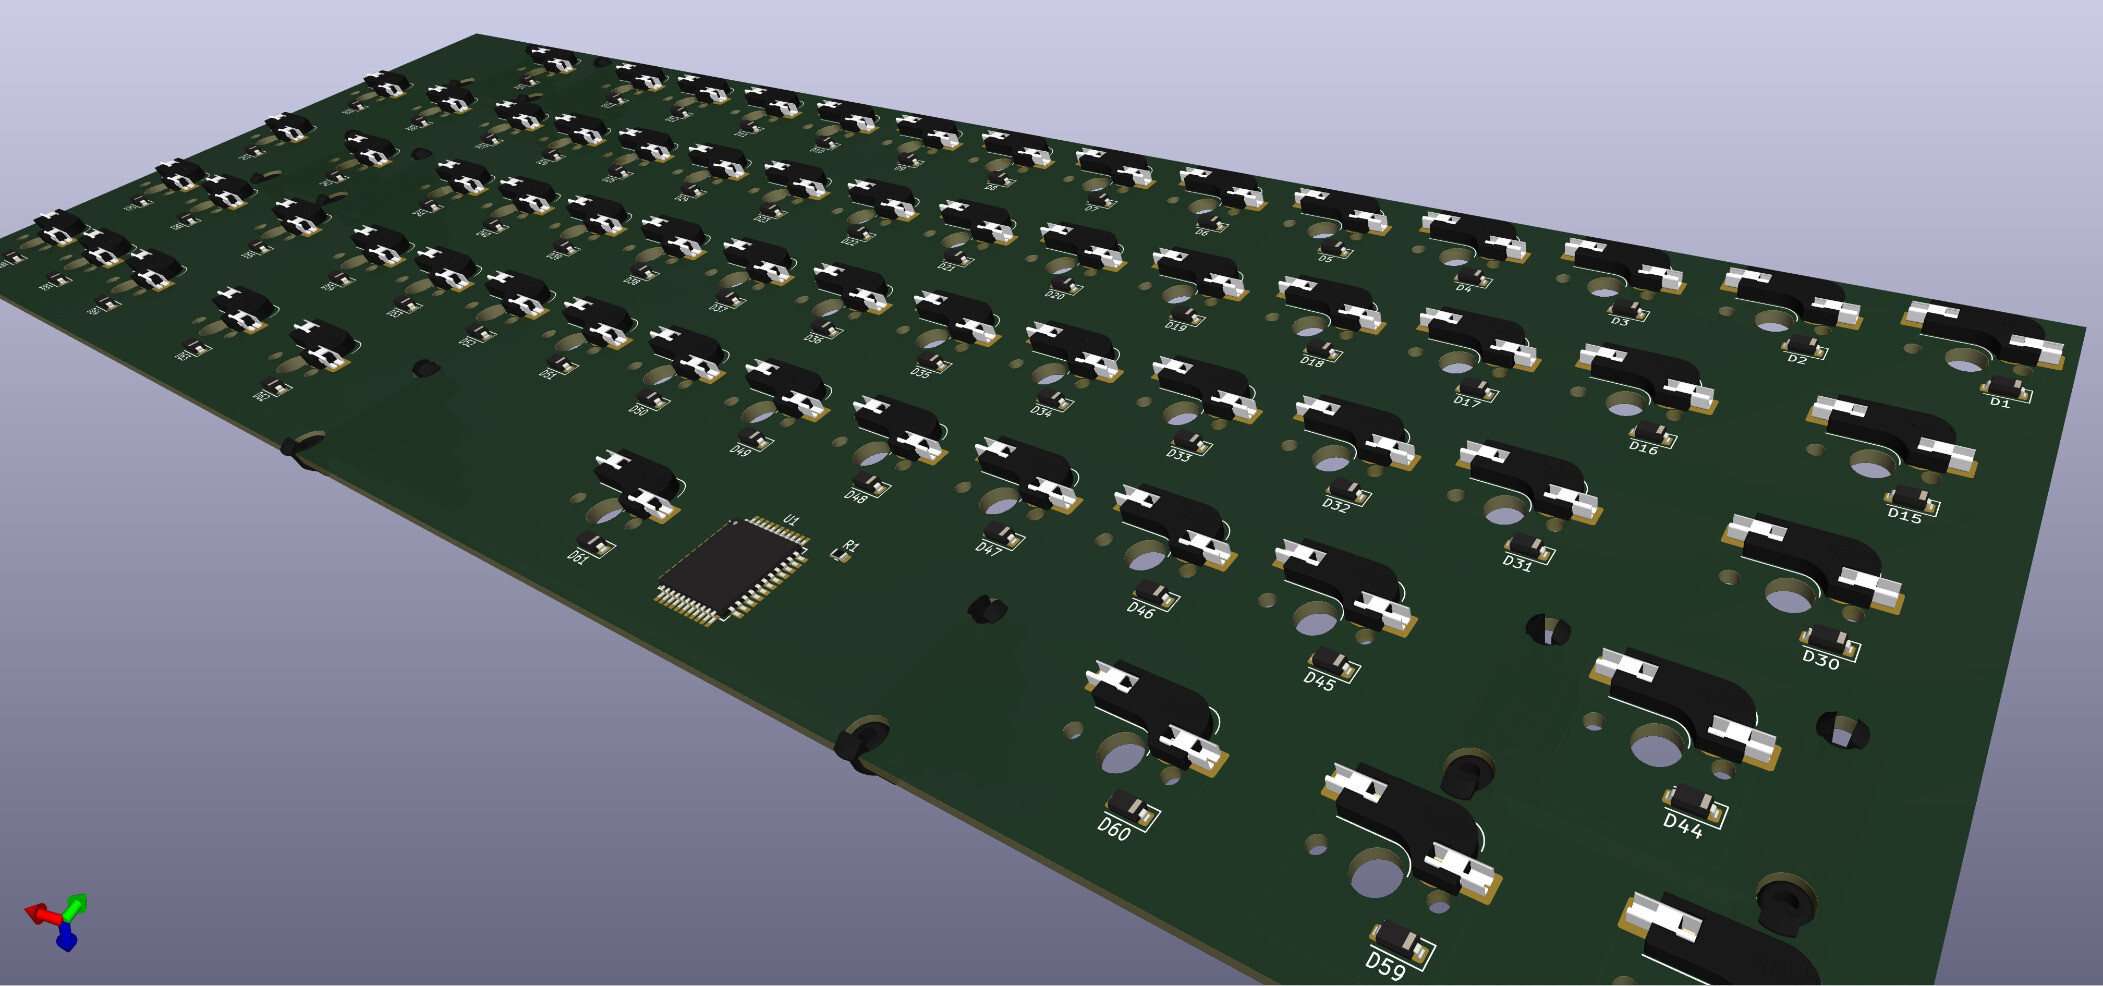Click the D20 silkscreen label
This screenshot has height=986, width=2103.
[1055, 295]
